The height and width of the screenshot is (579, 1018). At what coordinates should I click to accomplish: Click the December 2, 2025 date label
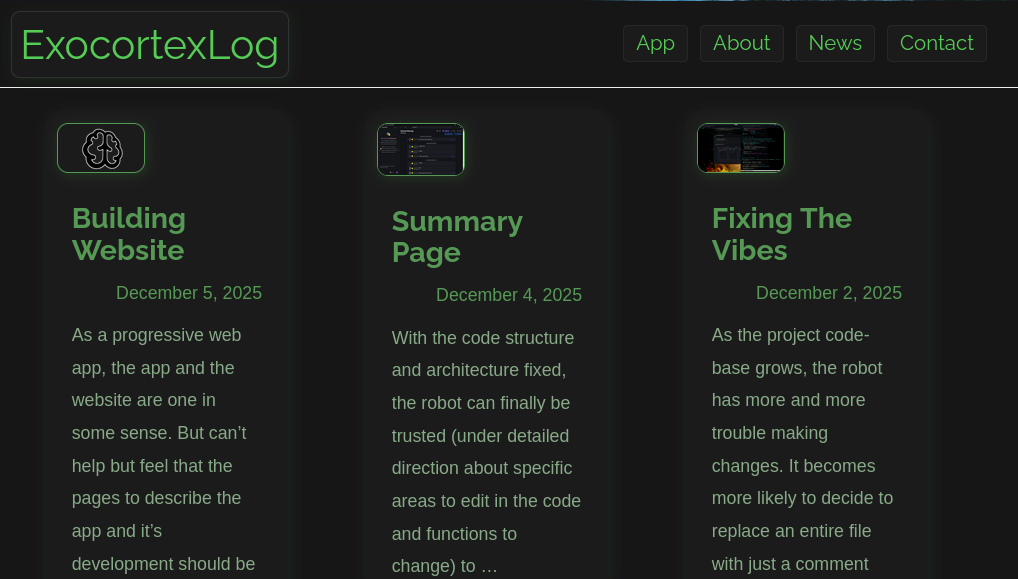[829, 293]
